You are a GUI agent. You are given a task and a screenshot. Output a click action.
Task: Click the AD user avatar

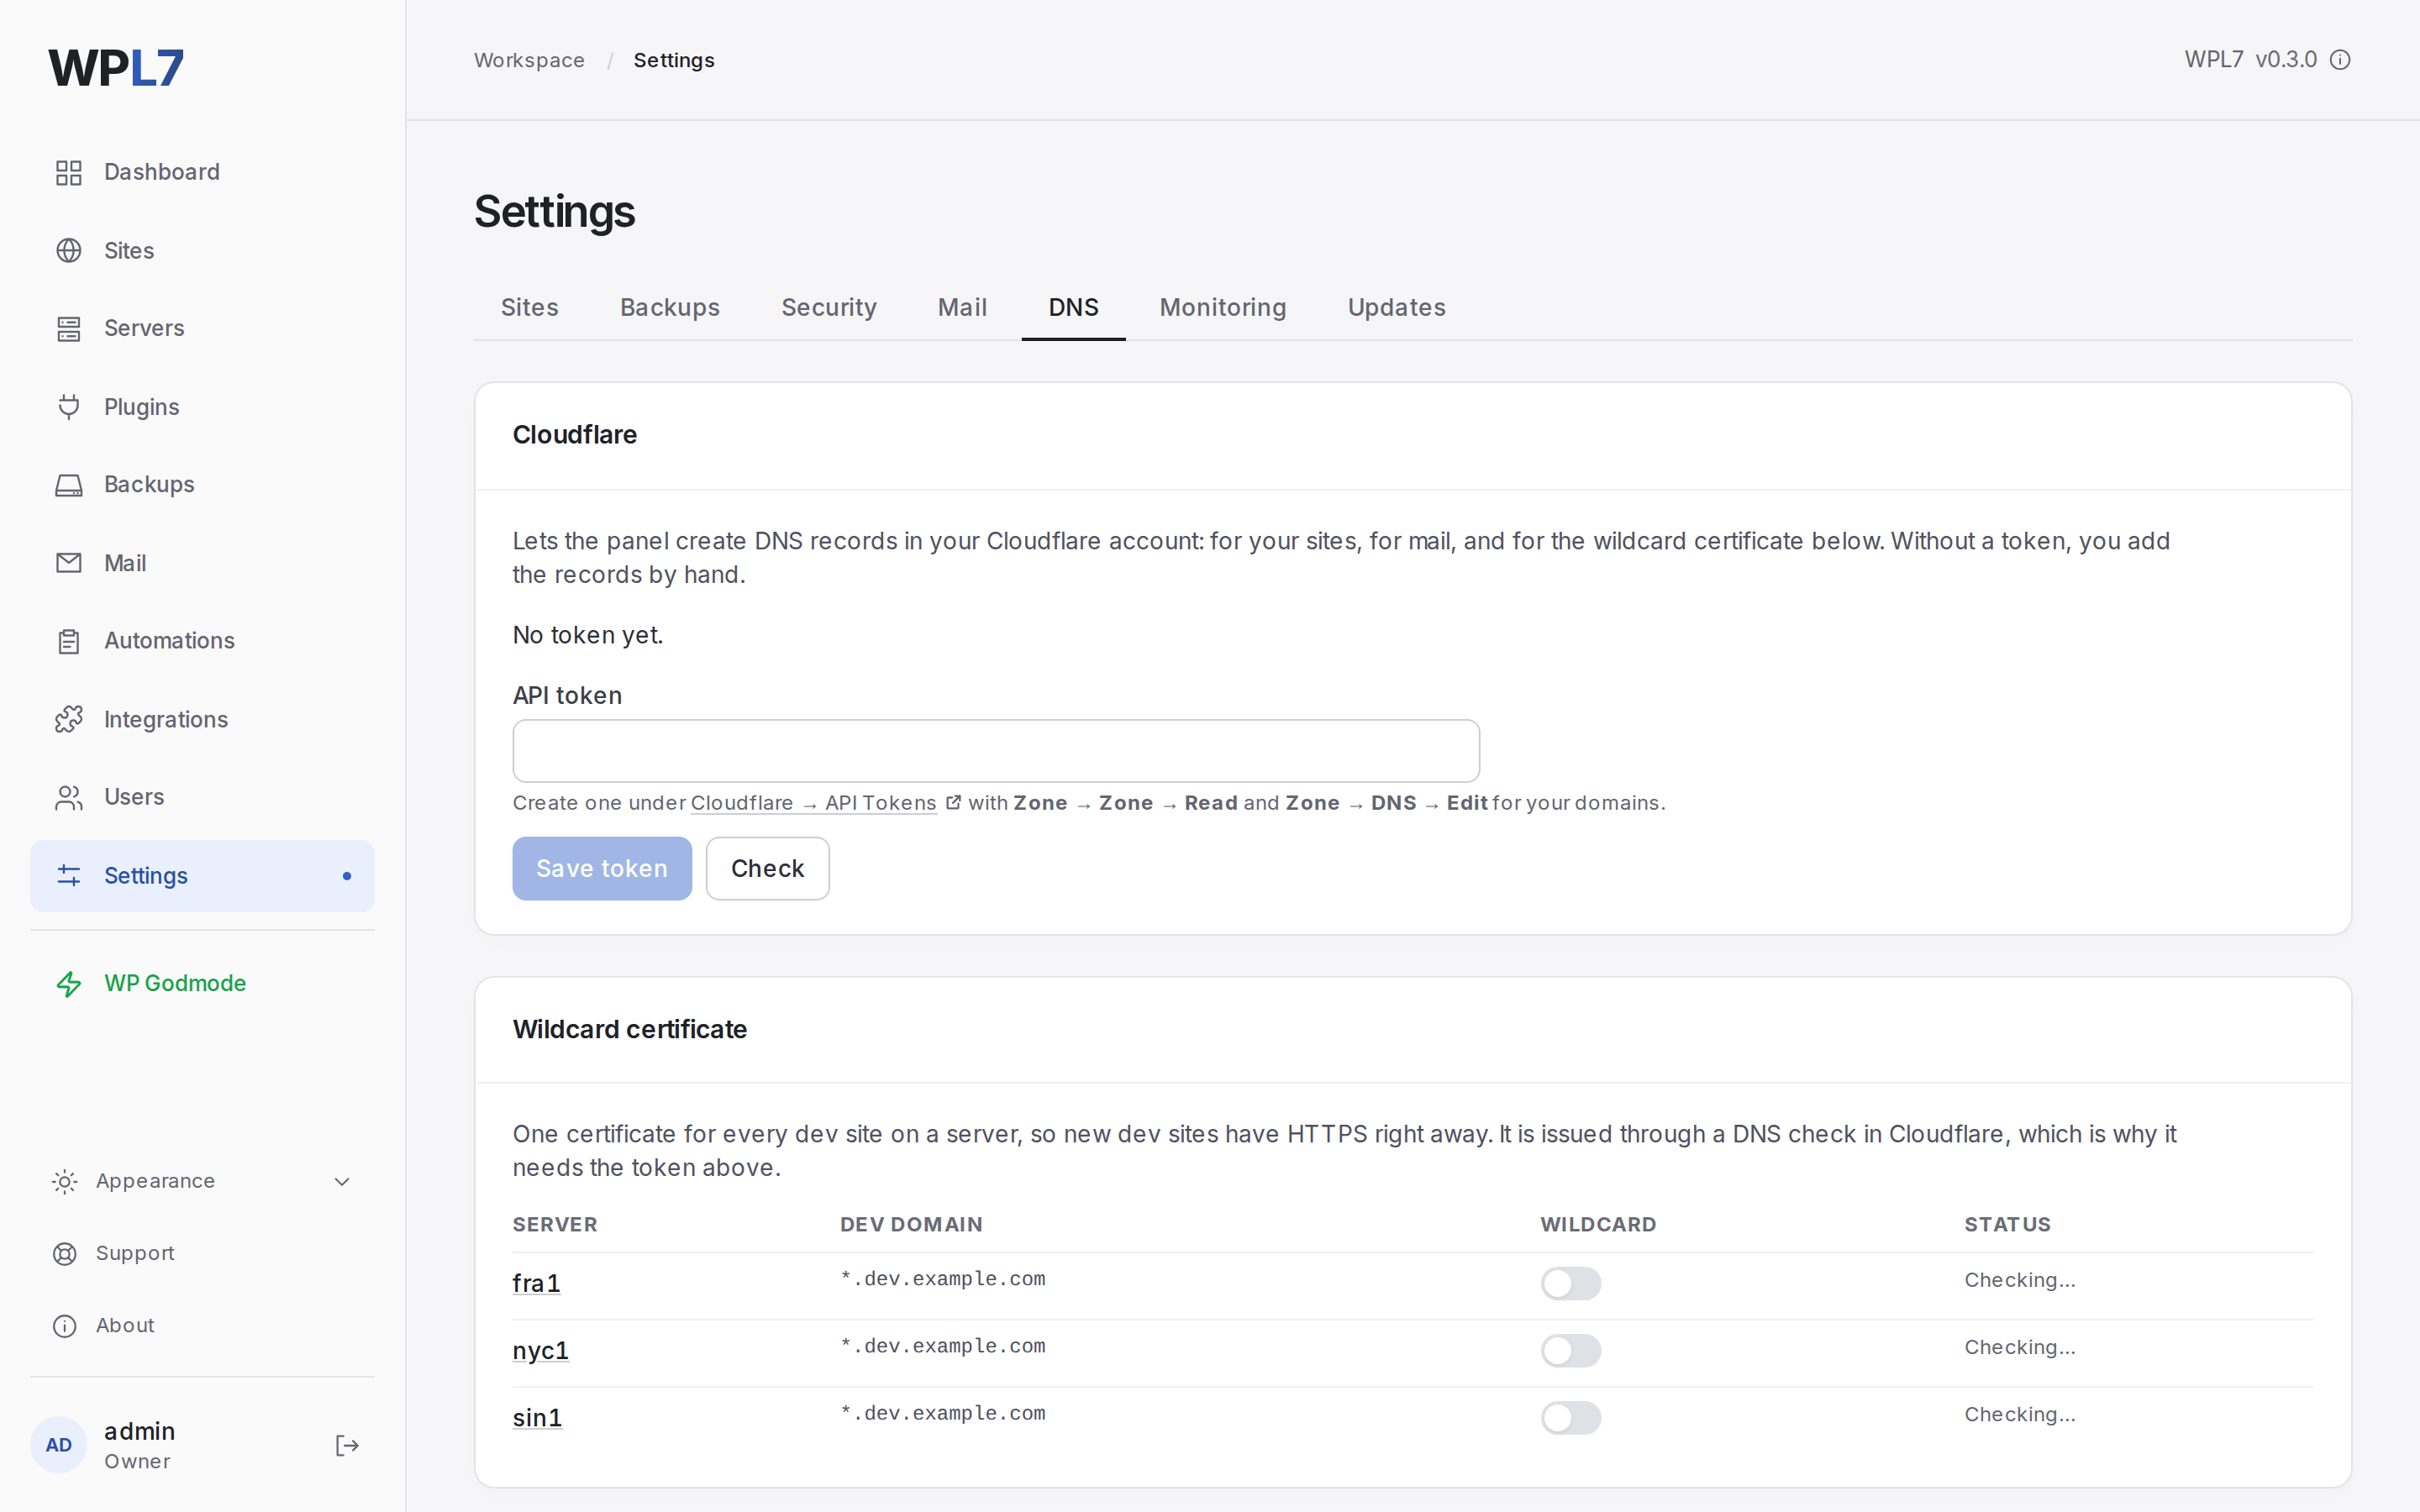59,1445
